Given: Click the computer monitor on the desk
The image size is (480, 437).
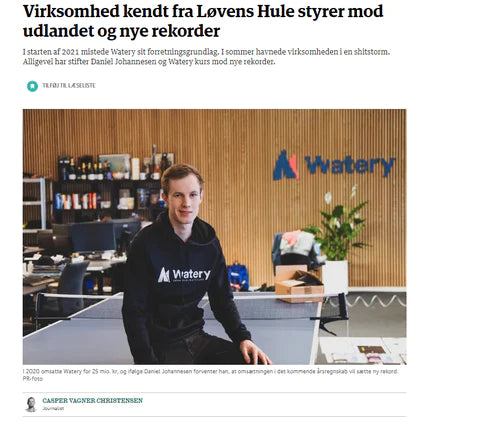Looking at the screenshot, I should pyautogui.click(x=94, y=237).
